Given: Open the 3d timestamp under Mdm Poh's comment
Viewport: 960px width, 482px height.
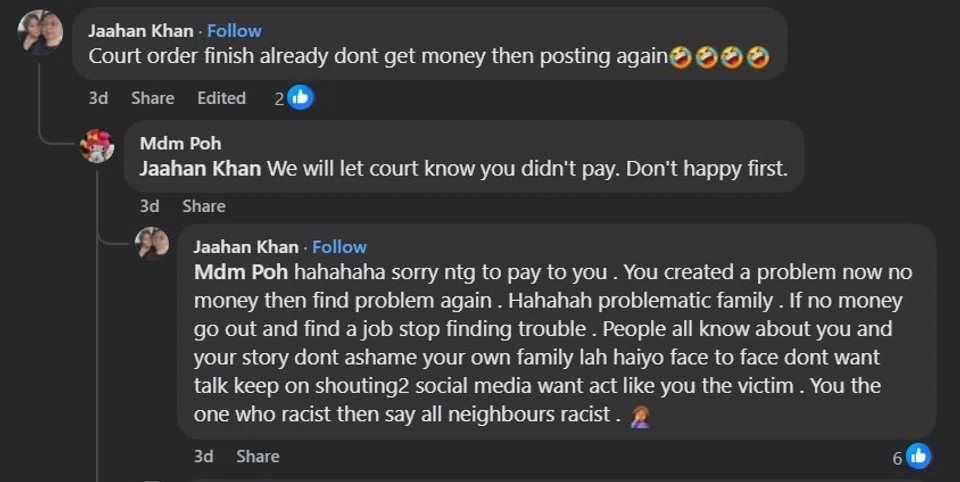Looking at the screenshot, I should [149, 206].
